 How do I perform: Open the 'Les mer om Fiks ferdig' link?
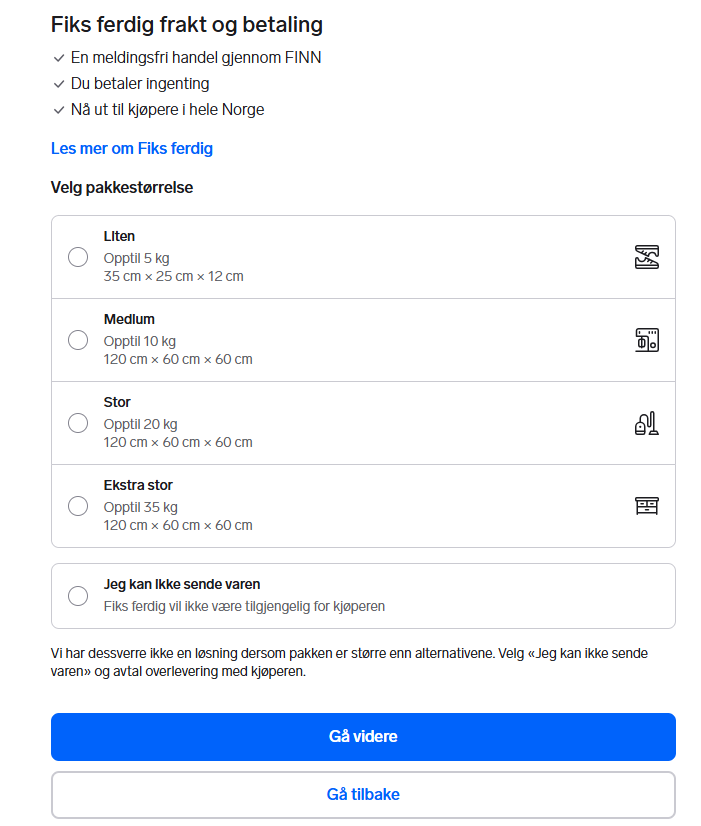[132, 149]
